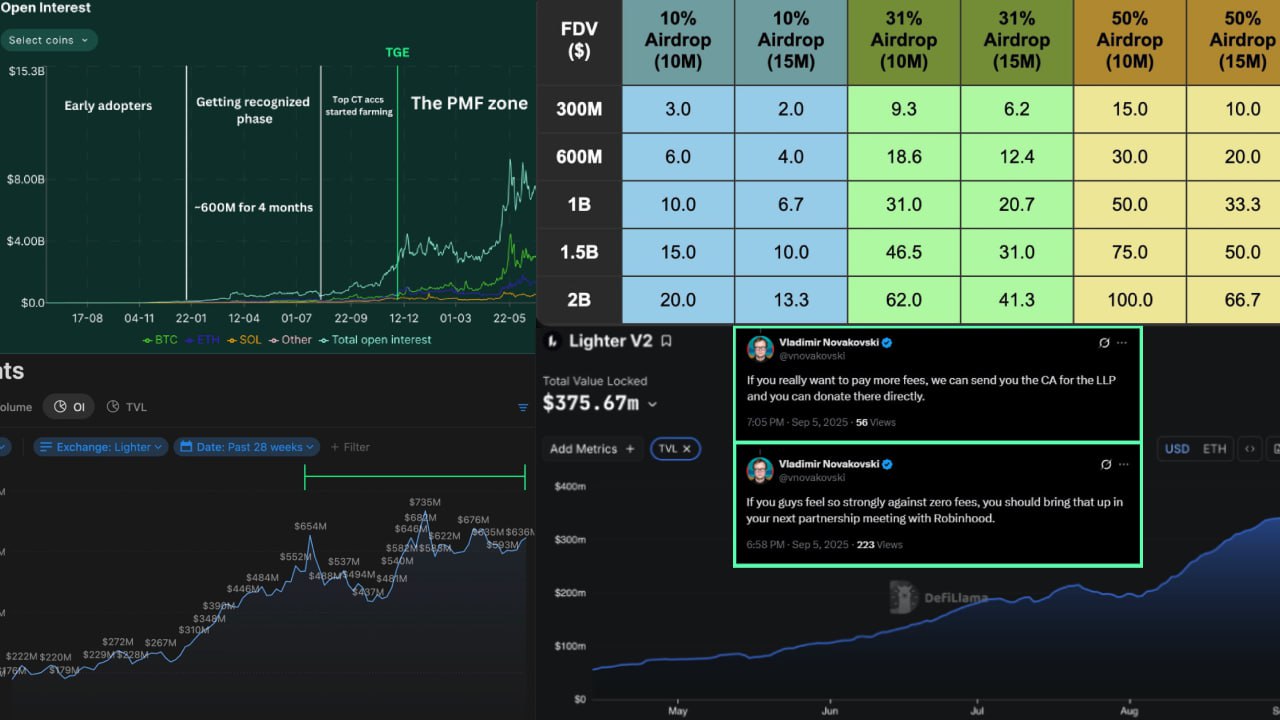The width and height of the screenshot is (1280, 720).
Task: Open the Select coins dropdown
Action: click(x=47, y=40)
